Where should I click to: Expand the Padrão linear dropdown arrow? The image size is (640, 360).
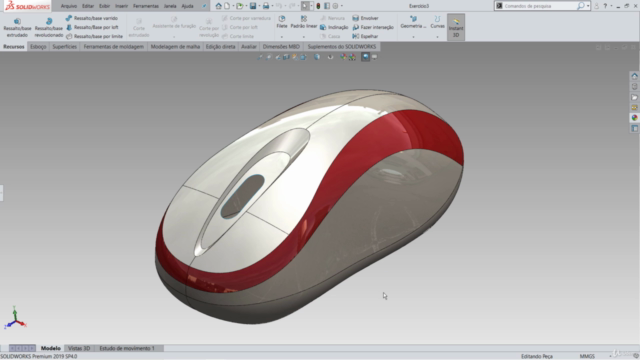click(304, 37)
